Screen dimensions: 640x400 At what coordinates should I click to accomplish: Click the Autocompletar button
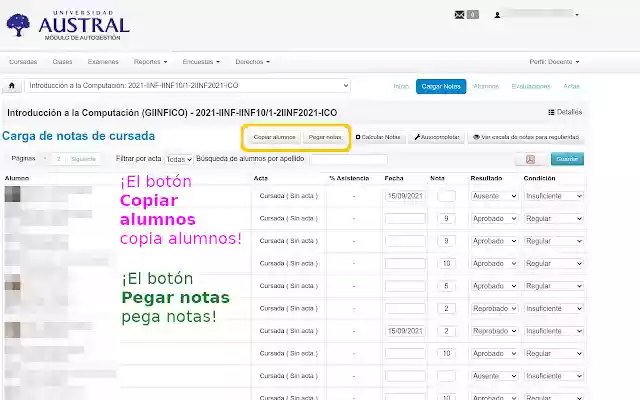pos(437,137)
